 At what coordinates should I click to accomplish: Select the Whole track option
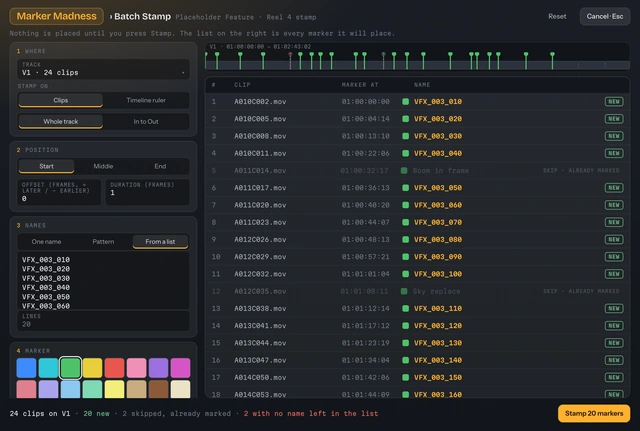[60, 122]
